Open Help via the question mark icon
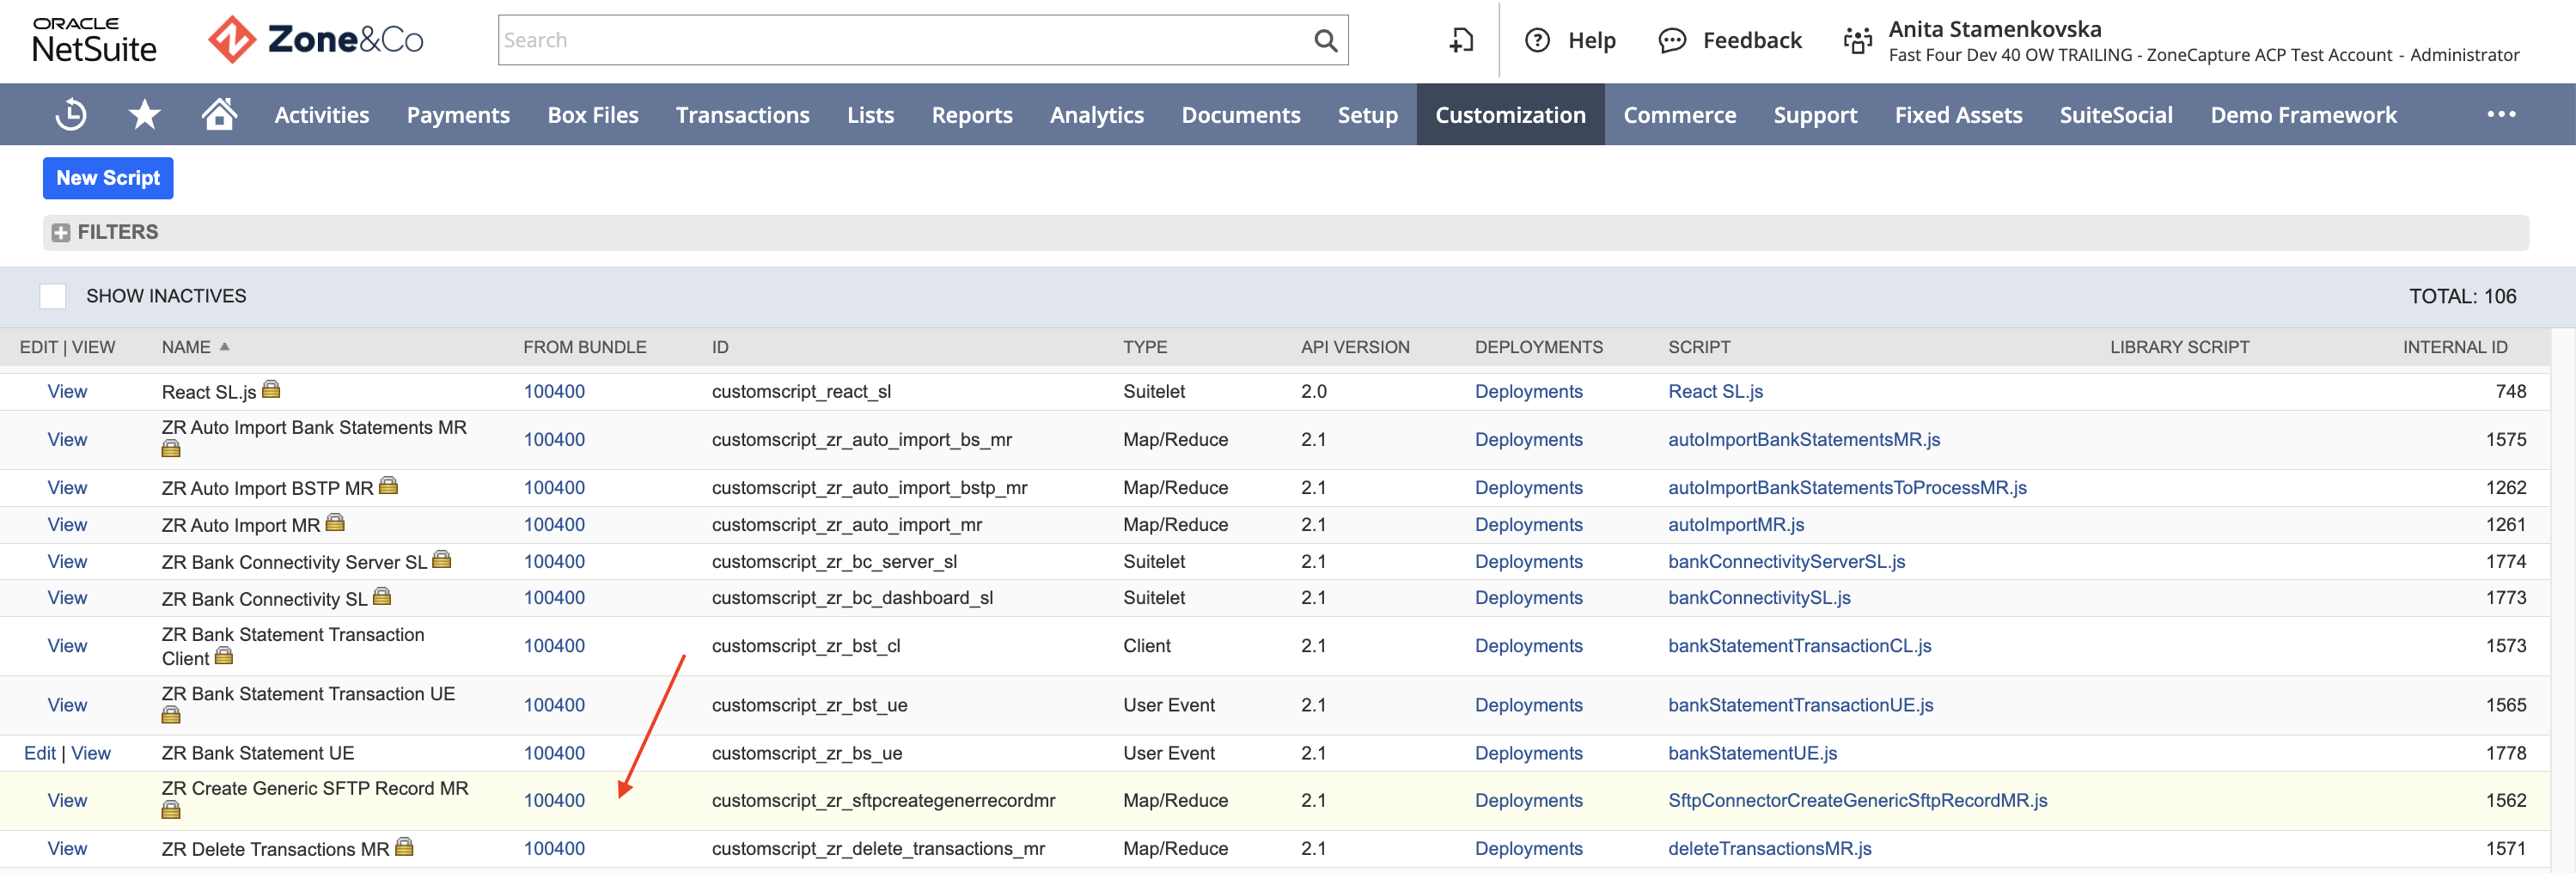2576x873 pixels. tap(1538, 40)
